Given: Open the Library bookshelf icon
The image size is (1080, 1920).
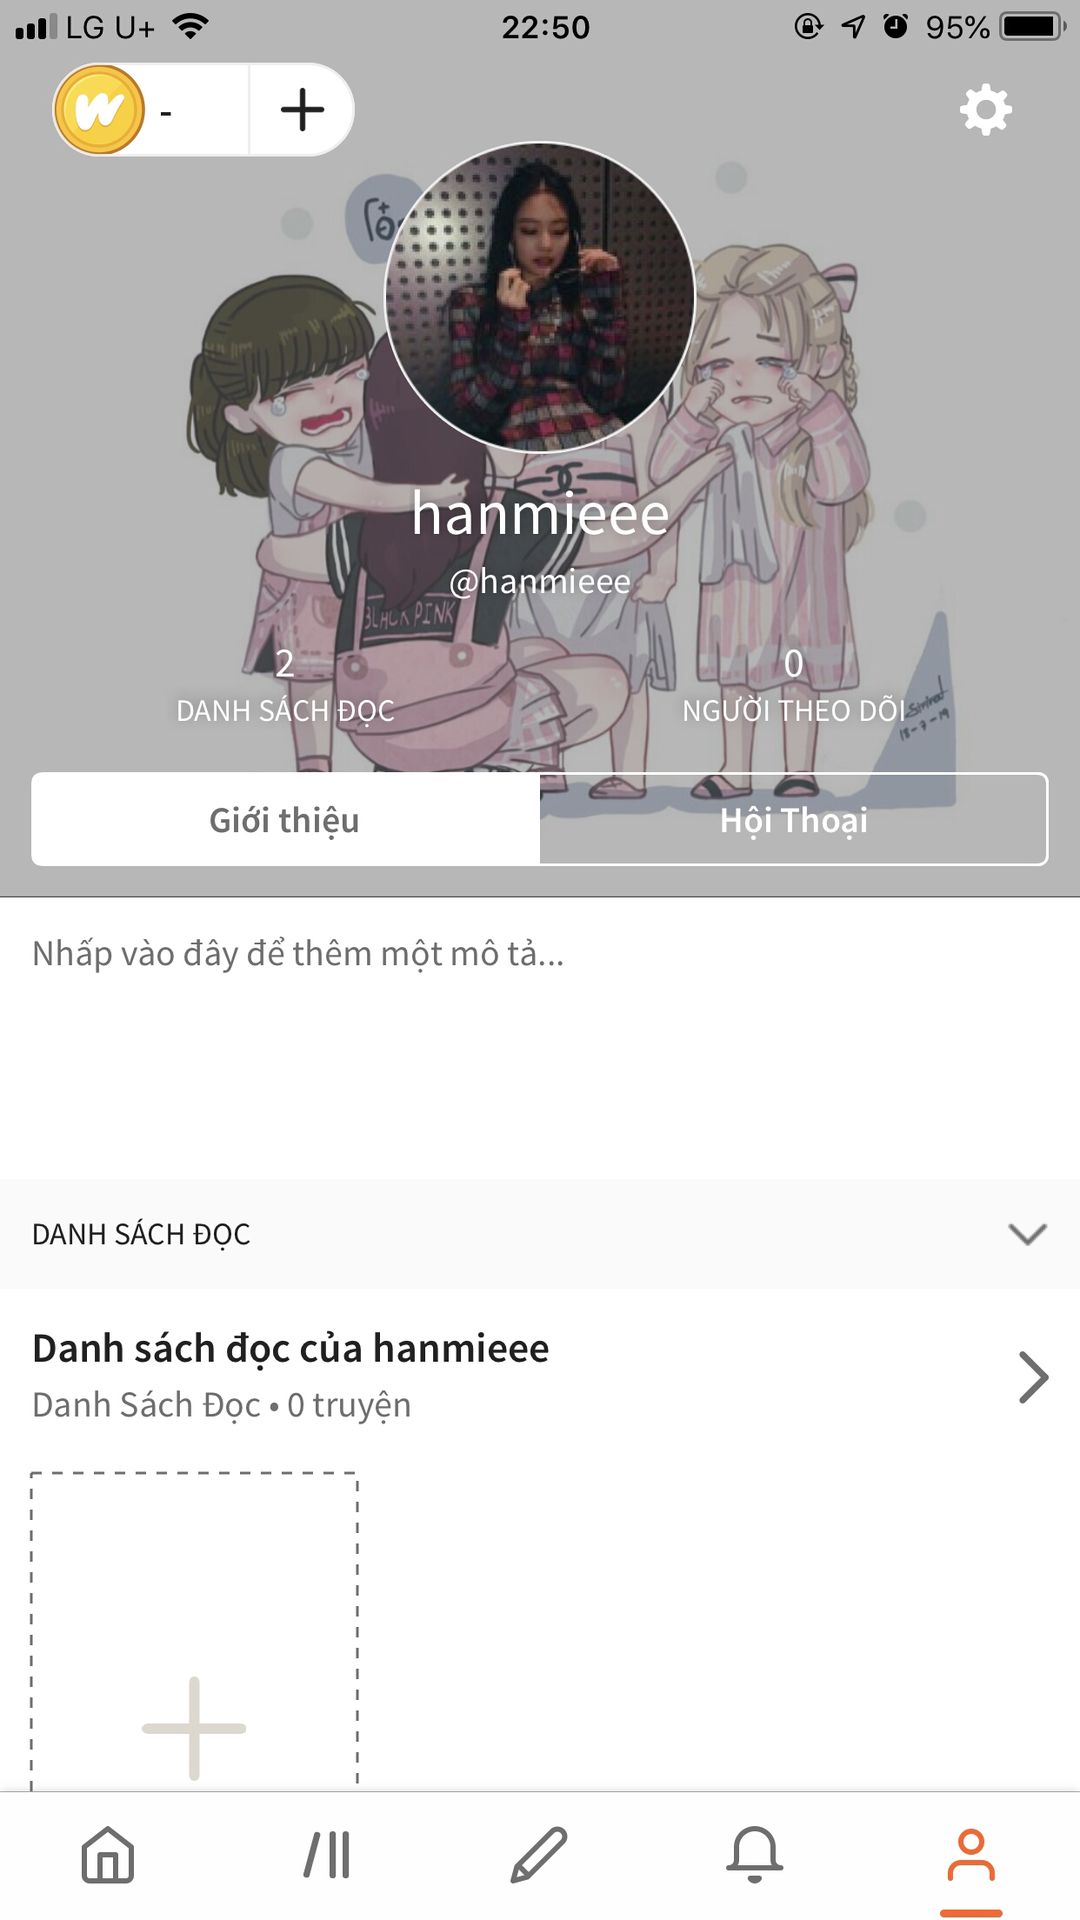Looking at the screenshot, I should [327, 1855].
